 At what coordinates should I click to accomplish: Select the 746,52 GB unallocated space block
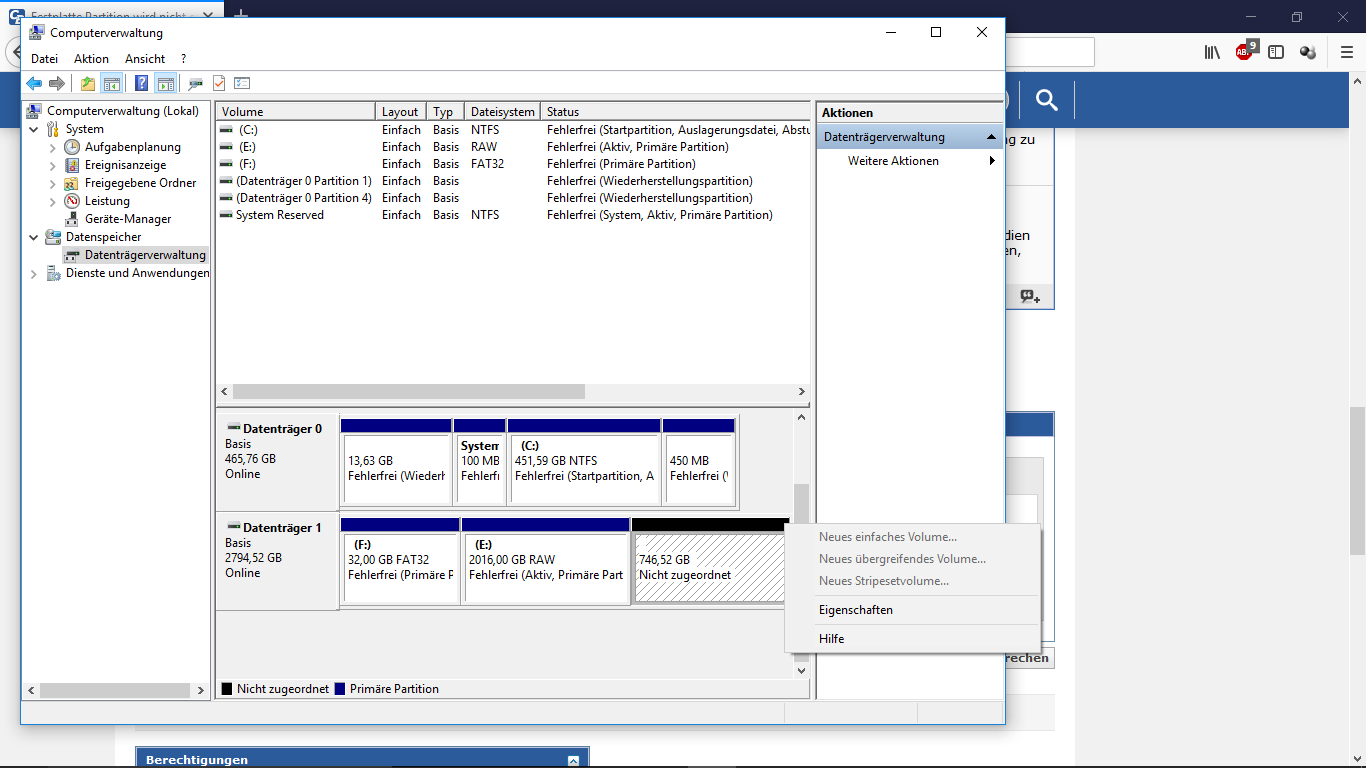click(710, 561)
